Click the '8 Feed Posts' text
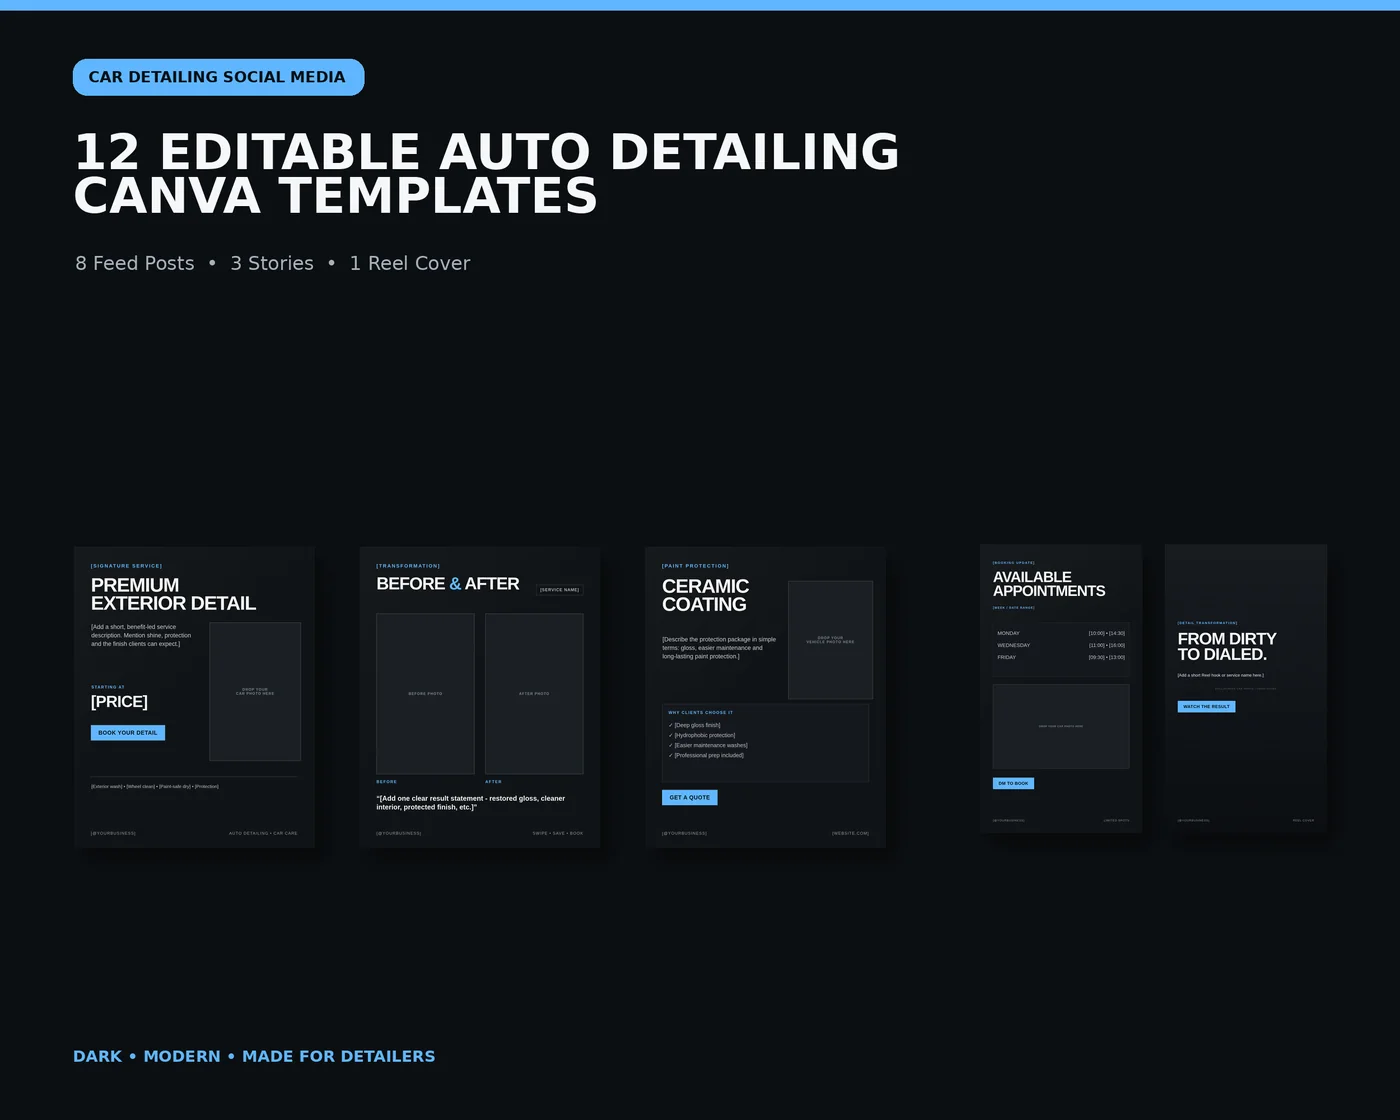 tap(135, 263)
